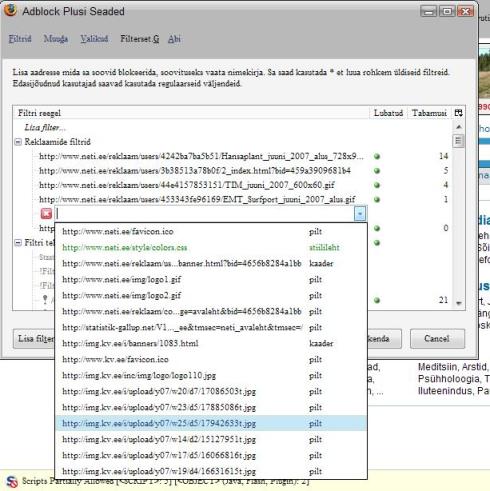The height and width of the screenshot is (491, 490).
Task: Open the column picker icon in header
Action: pos(458,113)
